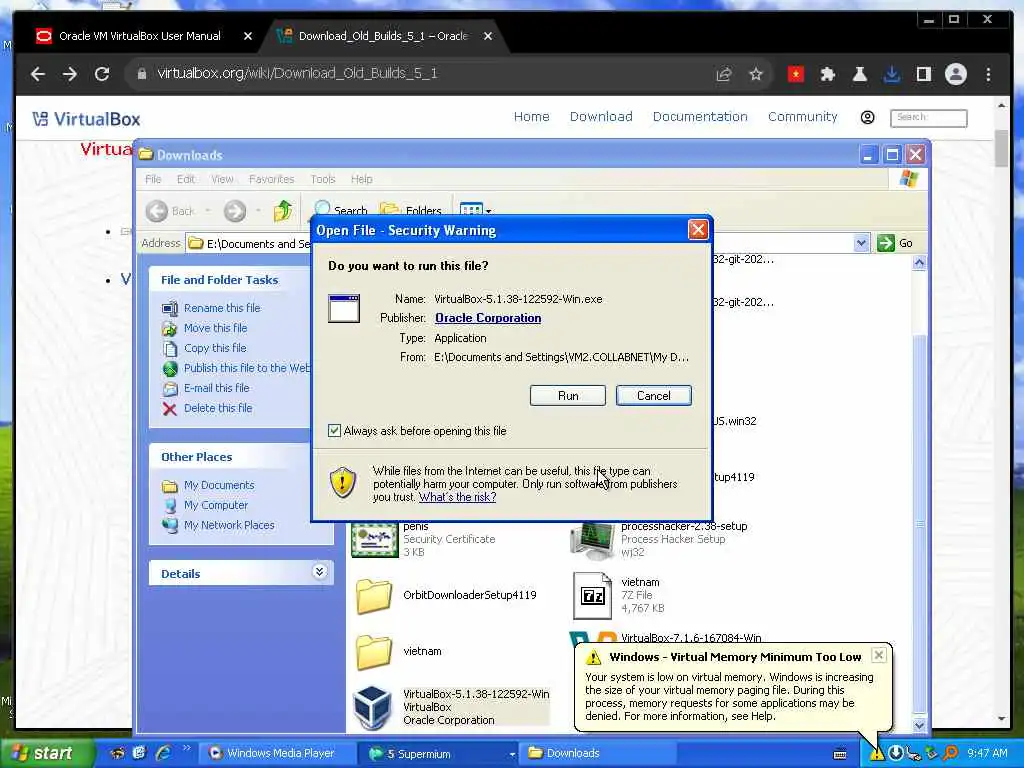Open the Help menu in Downloads window
This screenshot has width=1024, height=768.
point(361,179)
